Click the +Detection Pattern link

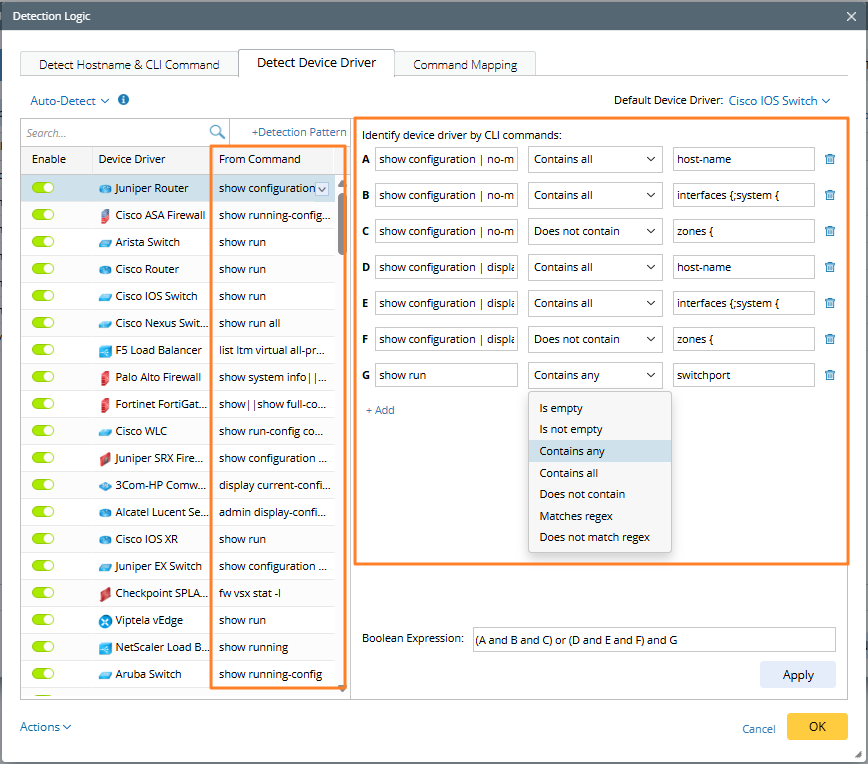click(298, 132)
